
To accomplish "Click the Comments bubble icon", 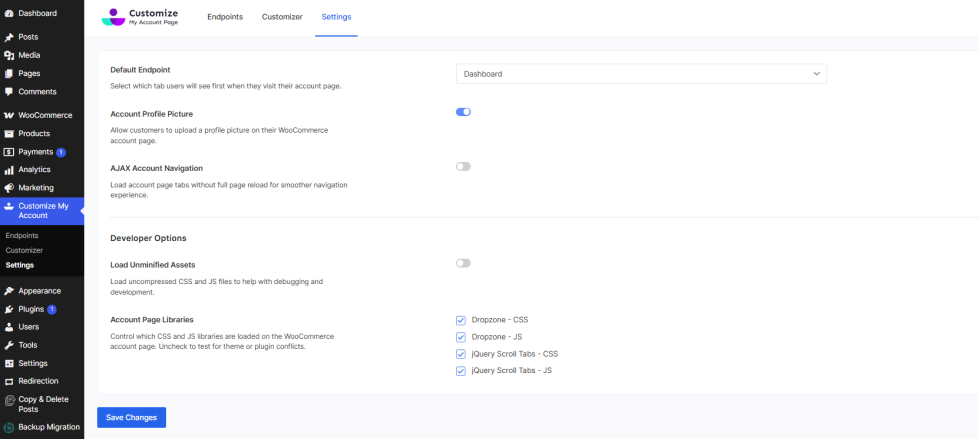I will (x=9, y=92).
